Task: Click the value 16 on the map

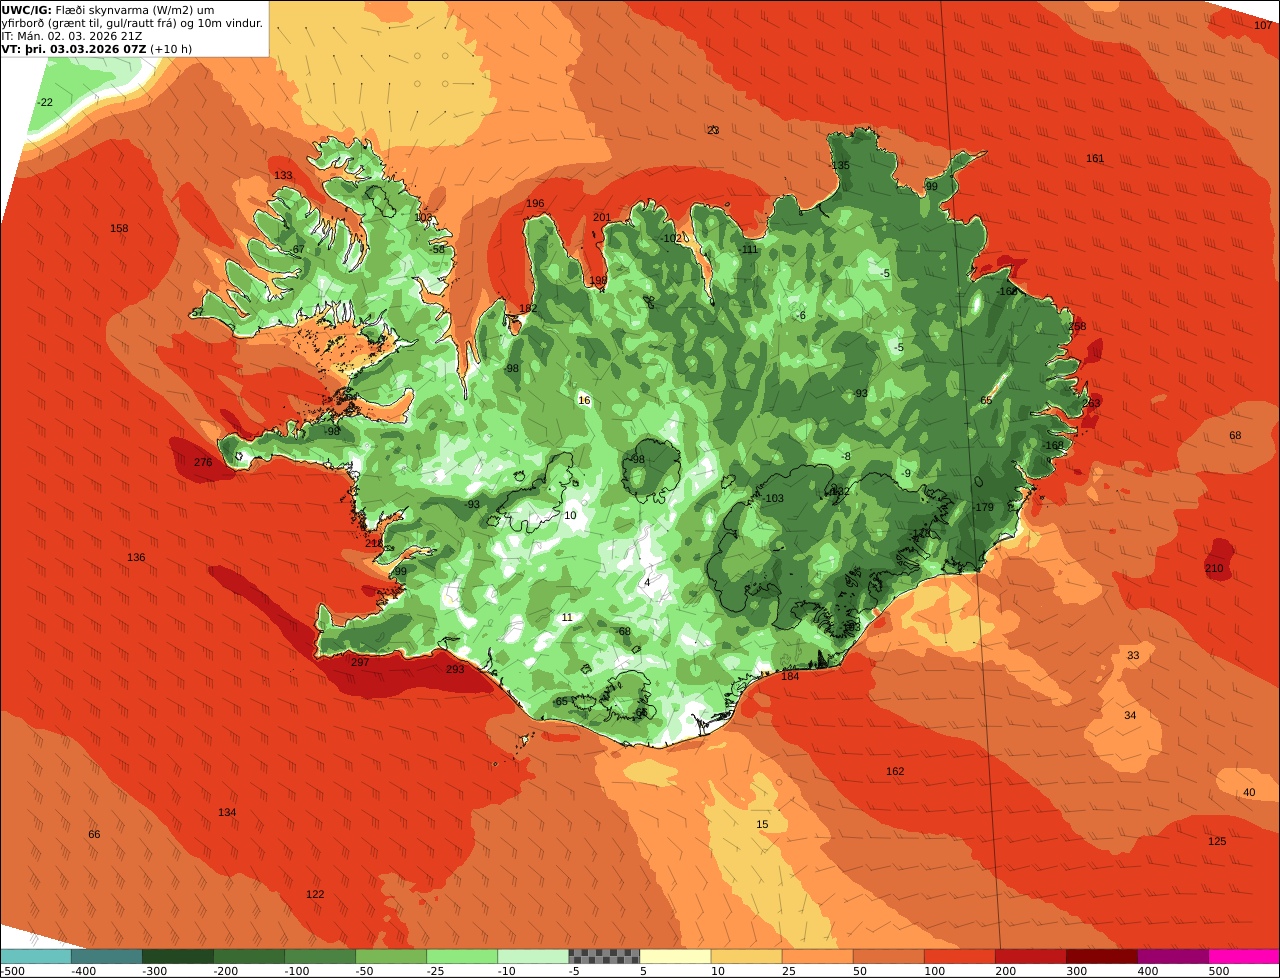Action: pyautogui.click(x=584, y=400)
